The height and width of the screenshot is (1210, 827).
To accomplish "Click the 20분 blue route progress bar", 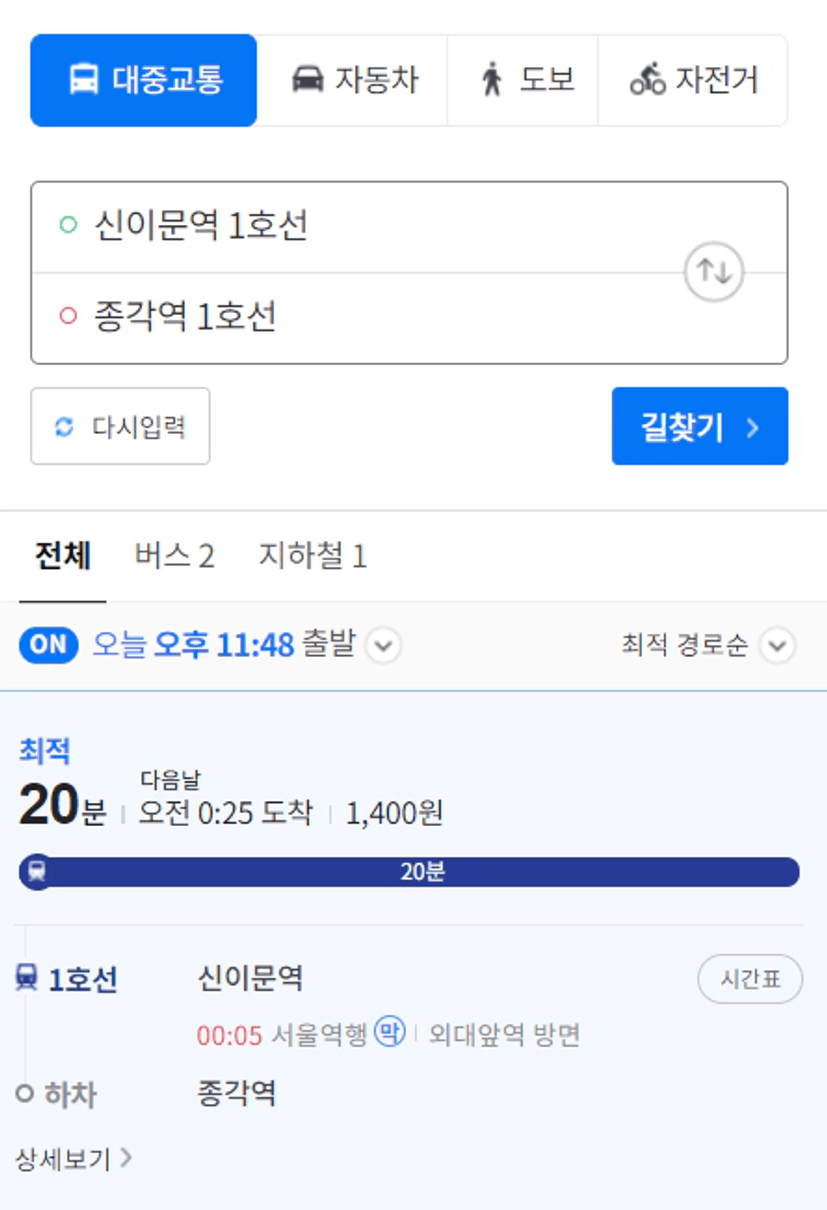I will [410, 872].
